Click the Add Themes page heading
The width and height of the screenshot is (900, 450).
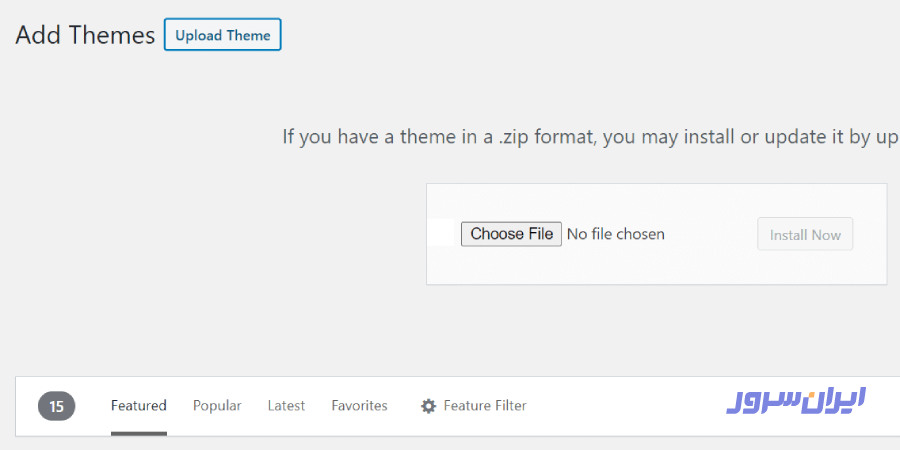[x=85, y=35]
